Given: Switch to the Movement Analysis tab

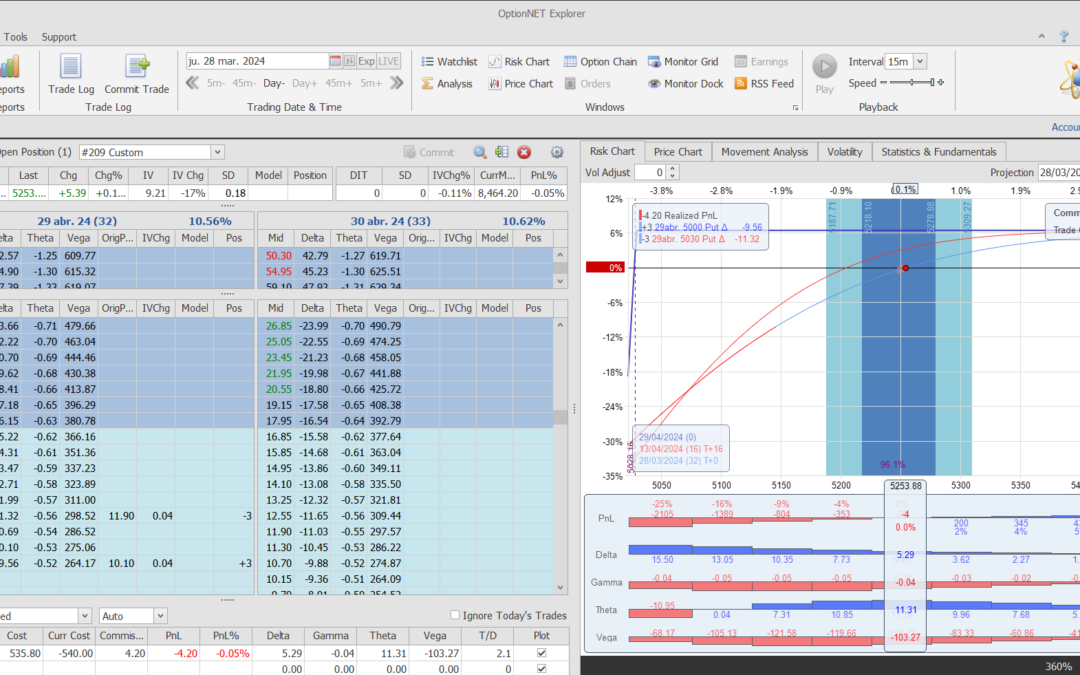Looking at the screenshot, I should 764,152.
